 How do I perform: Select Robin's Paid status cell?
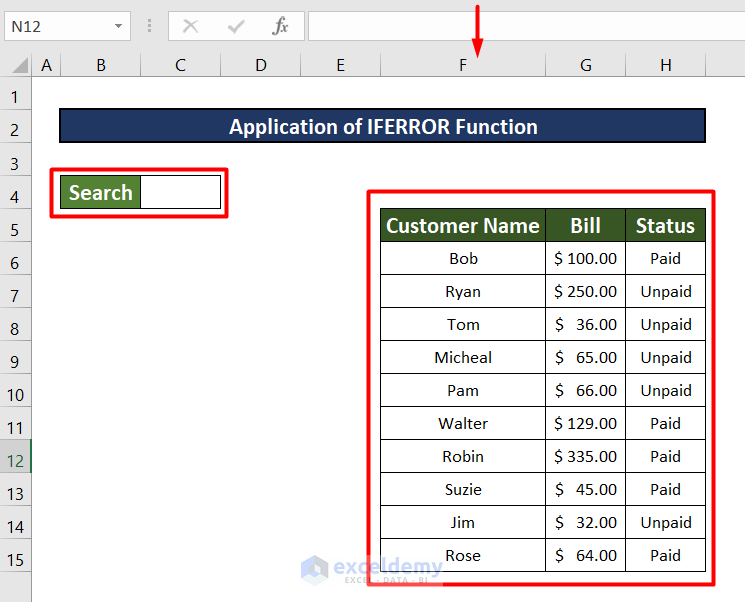[666, 456]
